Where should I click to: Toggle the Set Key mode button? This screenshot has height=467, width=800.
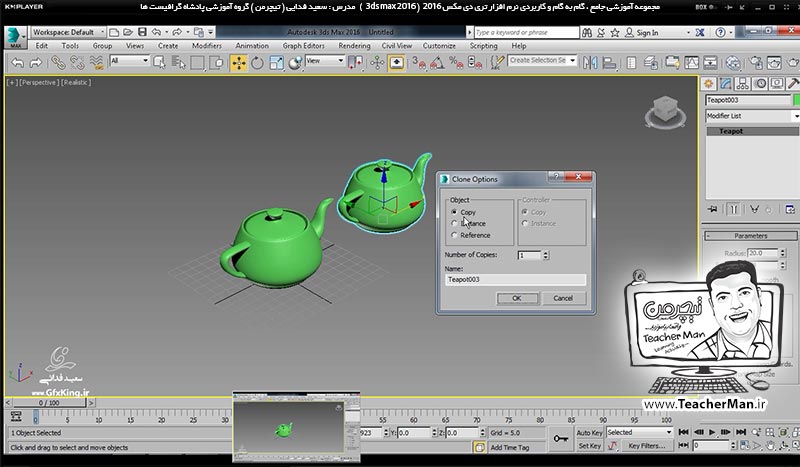(589, 446)
